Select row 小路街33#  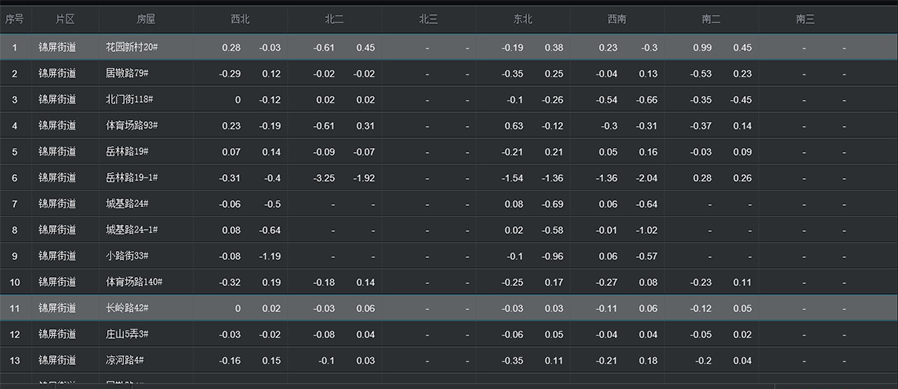tap(449, 256)
